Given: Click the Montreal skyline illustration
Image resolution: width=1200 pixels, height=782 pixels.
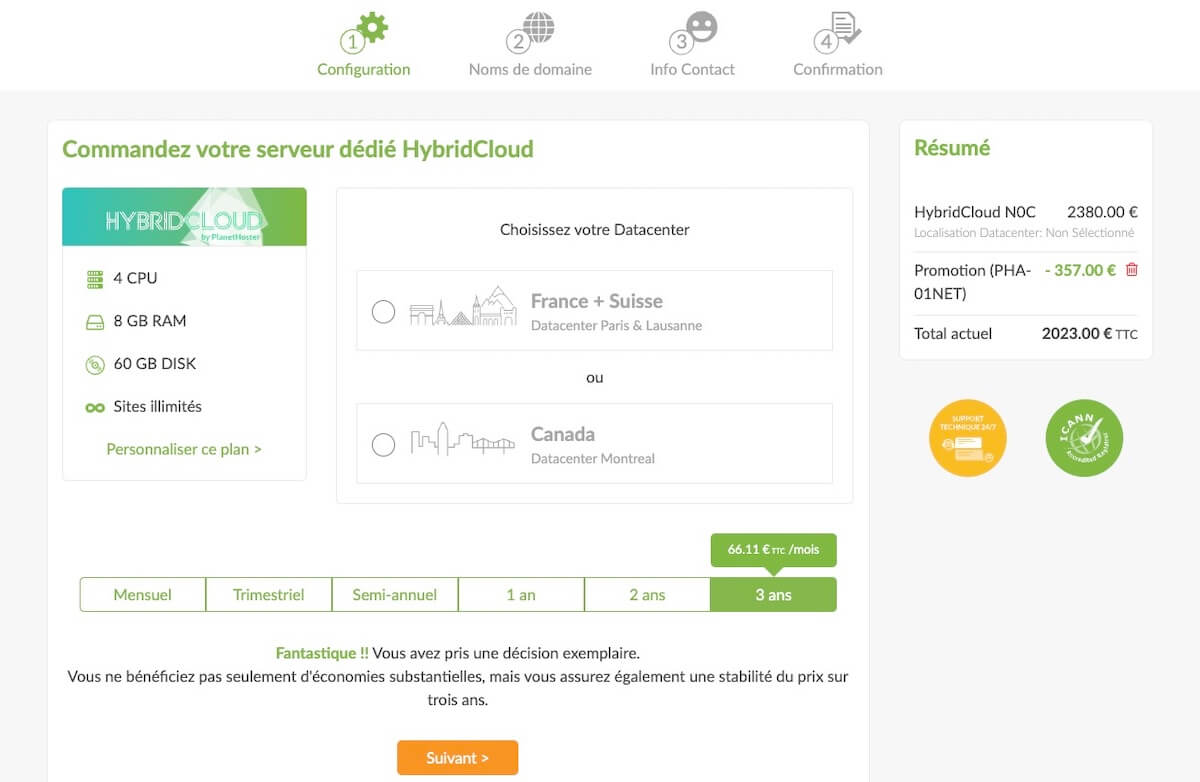Looking at the screenshot, I should point(462,440).
